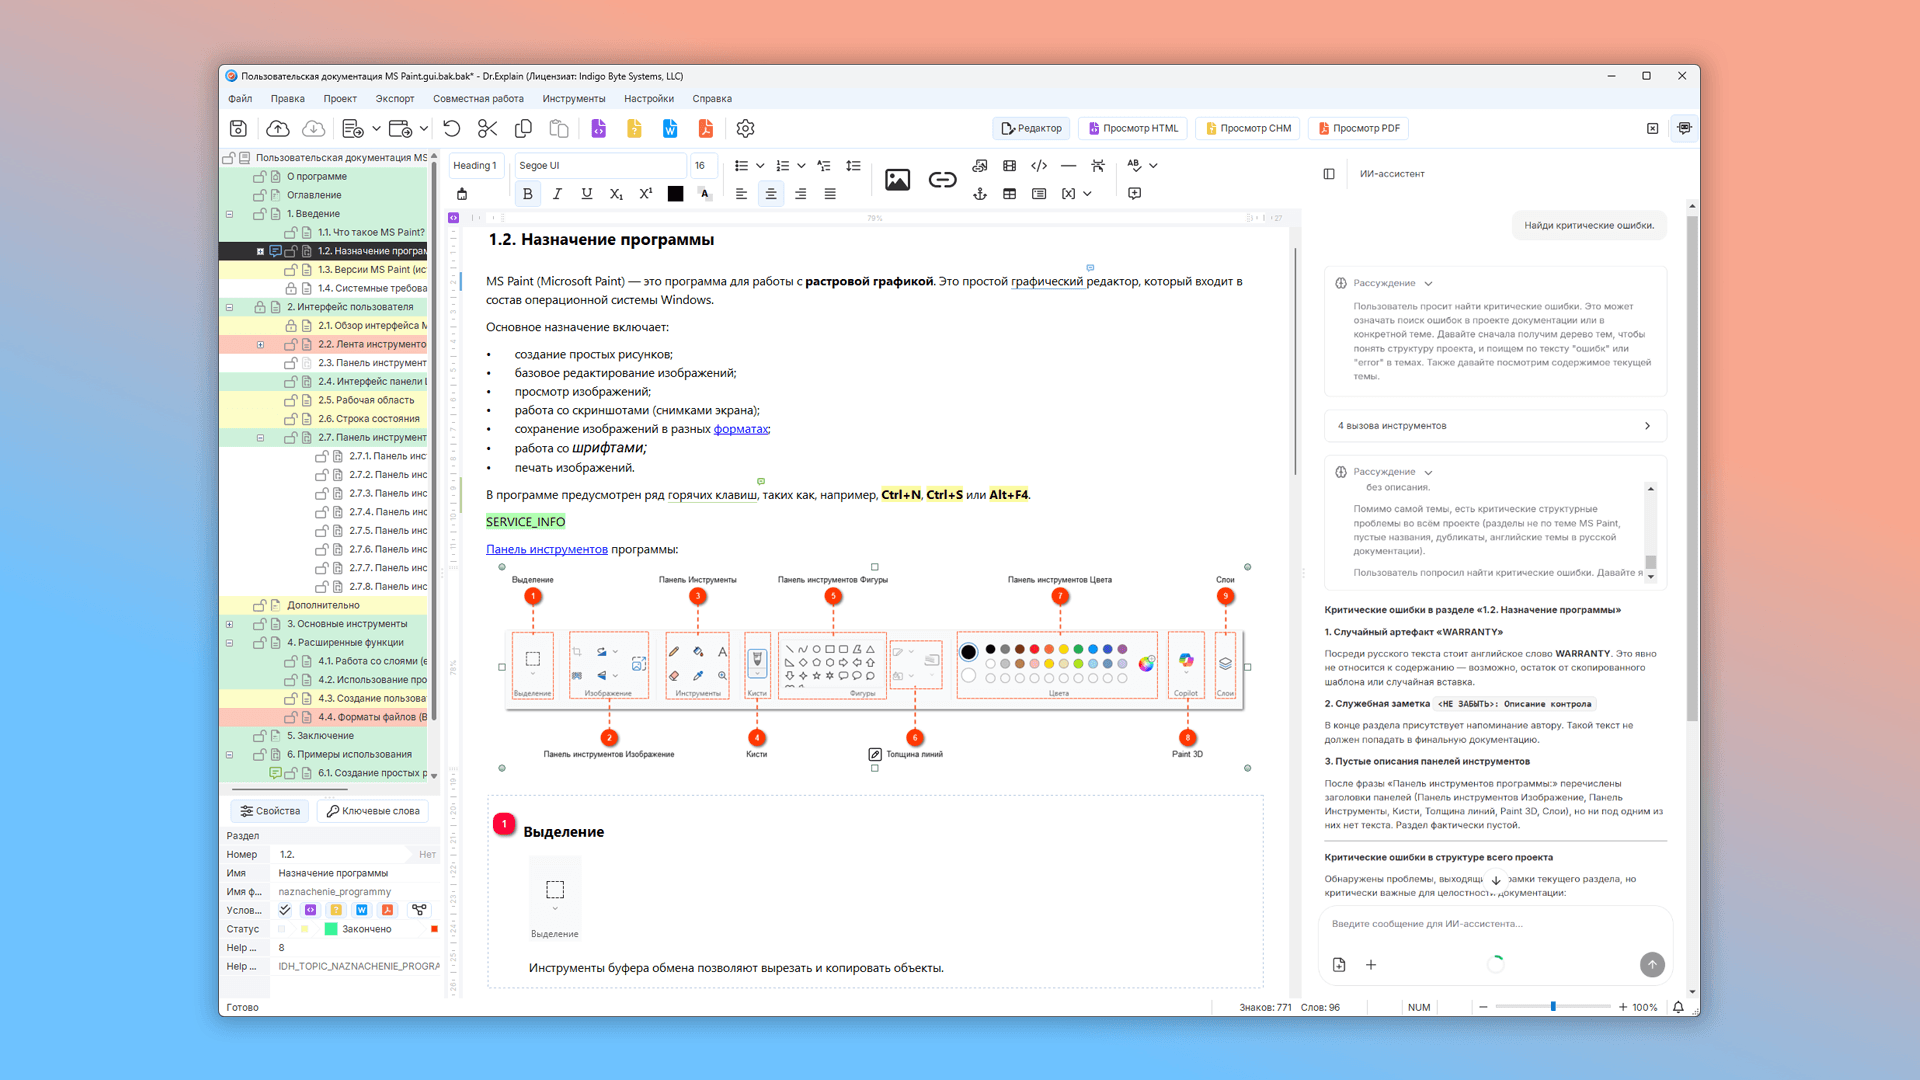Viewport: 1920px width, 1080px height.
Task: Click the cloud upload icon
Action: pyautogui.click(x=278, y=128)
